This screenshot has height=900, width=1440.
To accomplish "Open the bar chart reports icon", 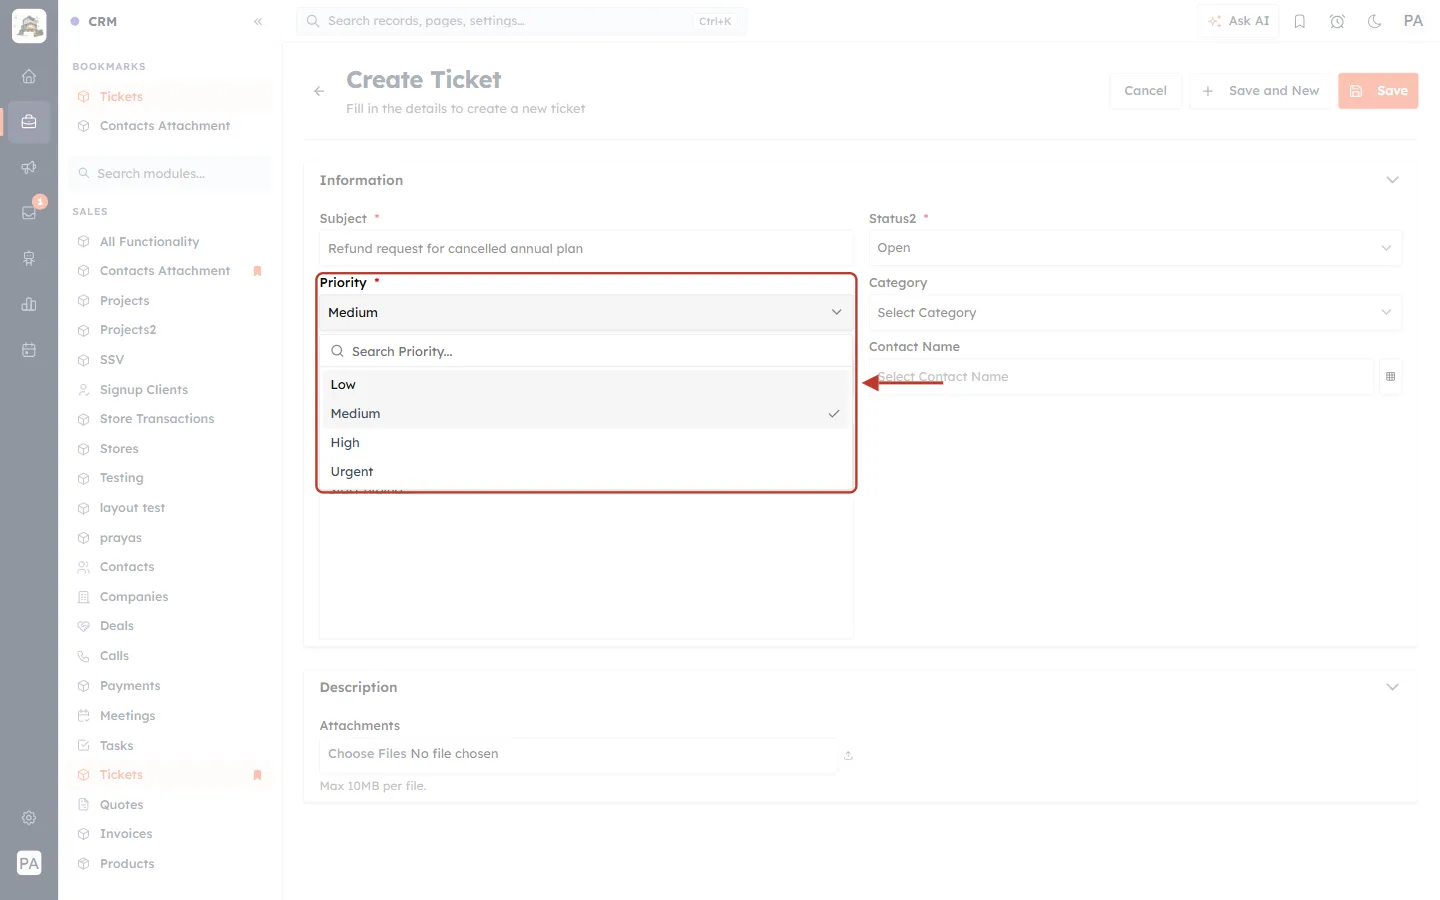I will pos(29,304).
